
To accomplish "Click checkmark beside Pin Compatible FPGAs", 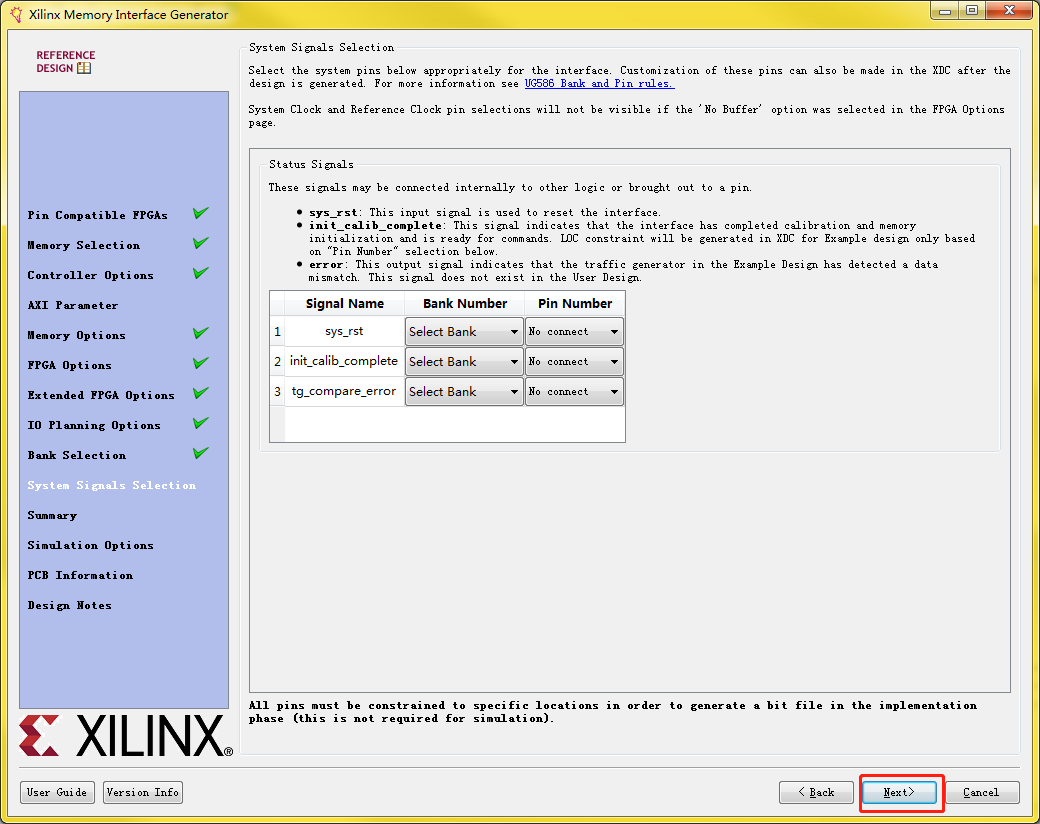I will [x=200, y=212].
